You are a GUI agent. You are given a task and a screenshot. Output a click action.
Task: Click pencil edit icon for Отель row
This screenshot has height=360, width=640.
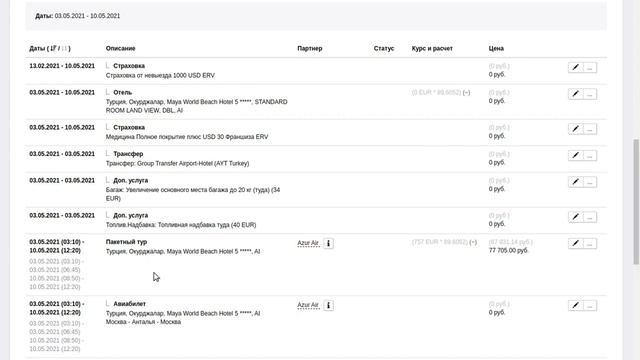[576, 94]
